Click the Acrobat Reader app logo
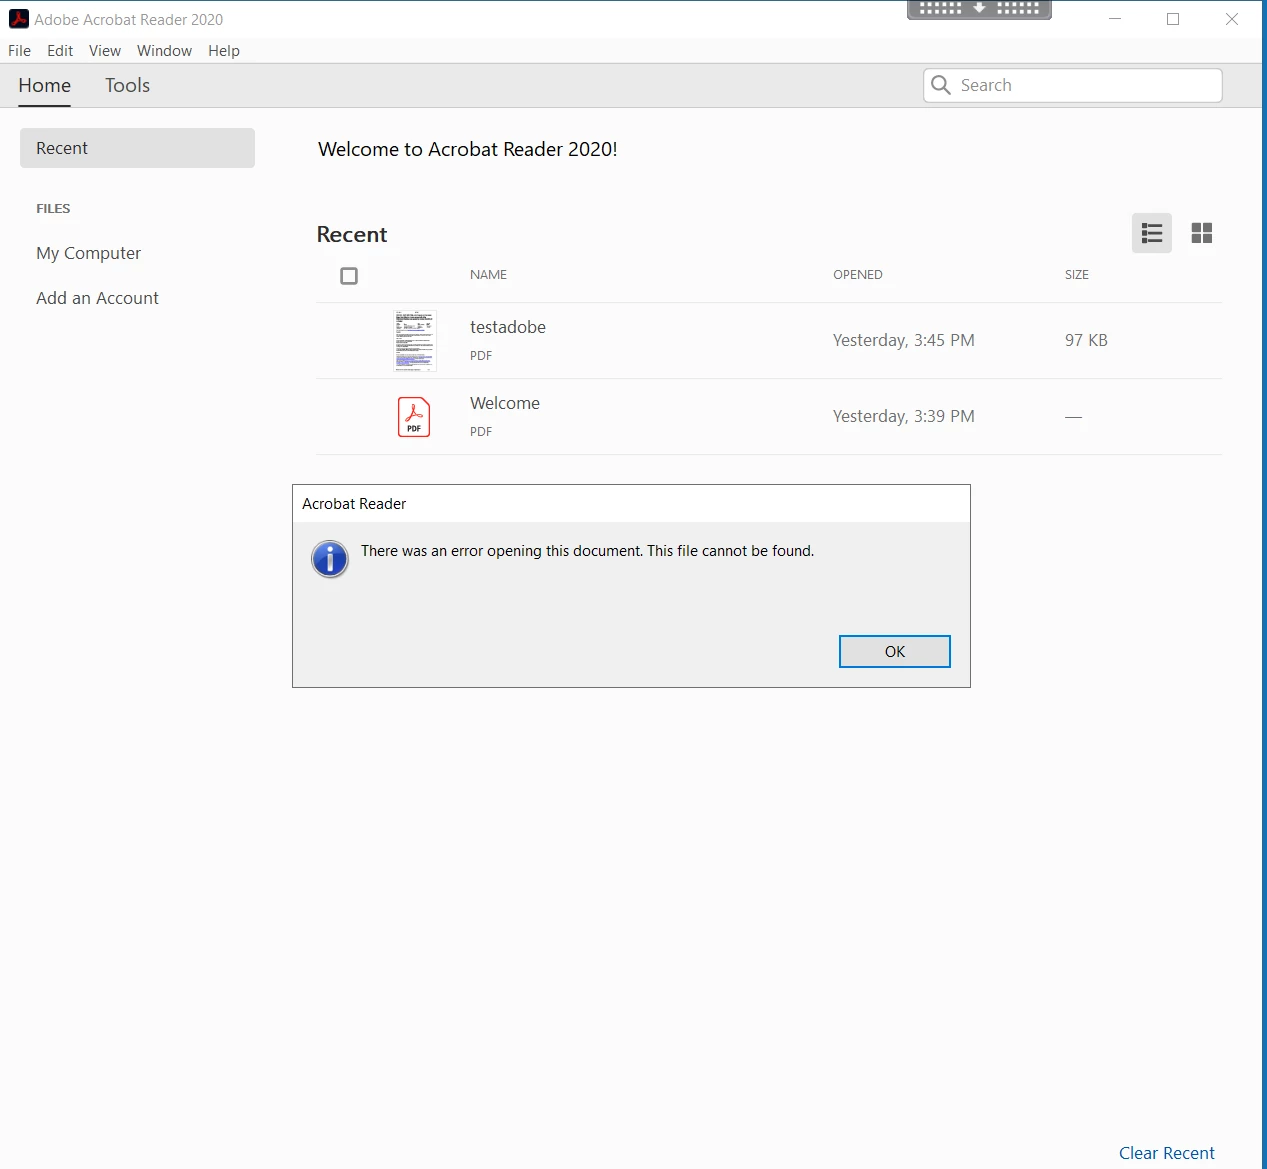 point(19,19)
